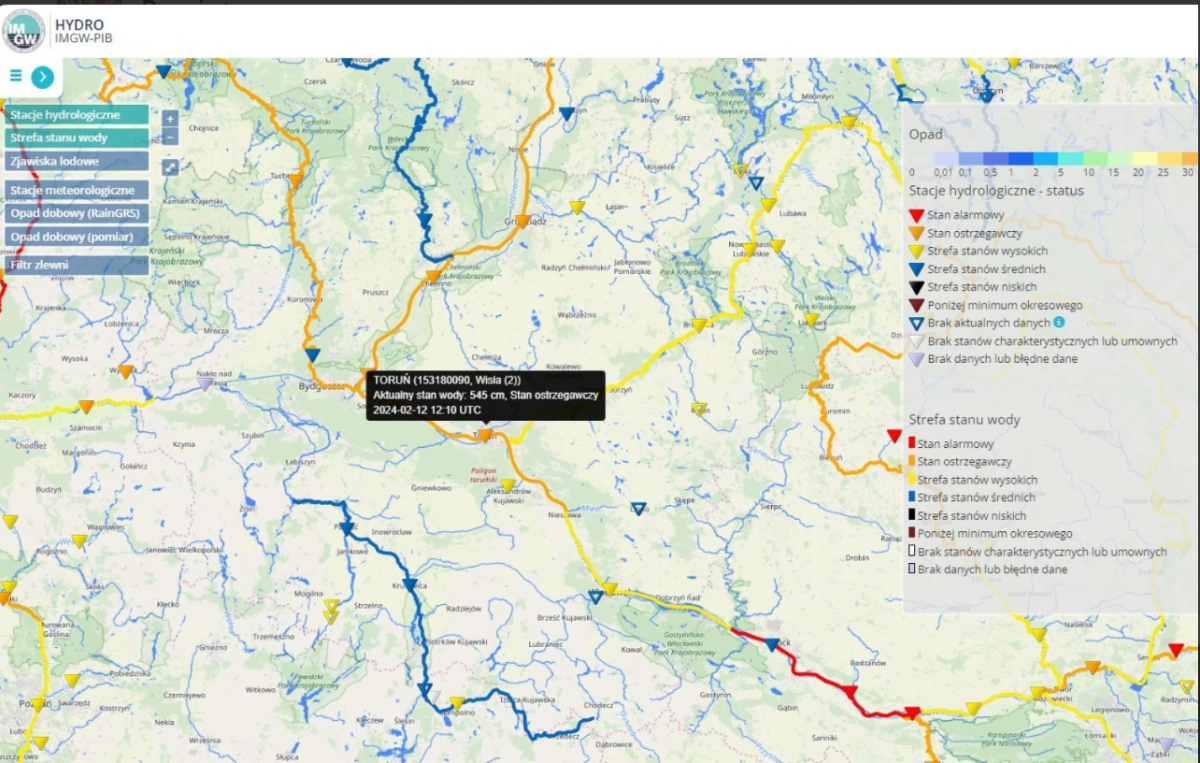Select the red alarm marker near Bieżuń

point(894,436)
